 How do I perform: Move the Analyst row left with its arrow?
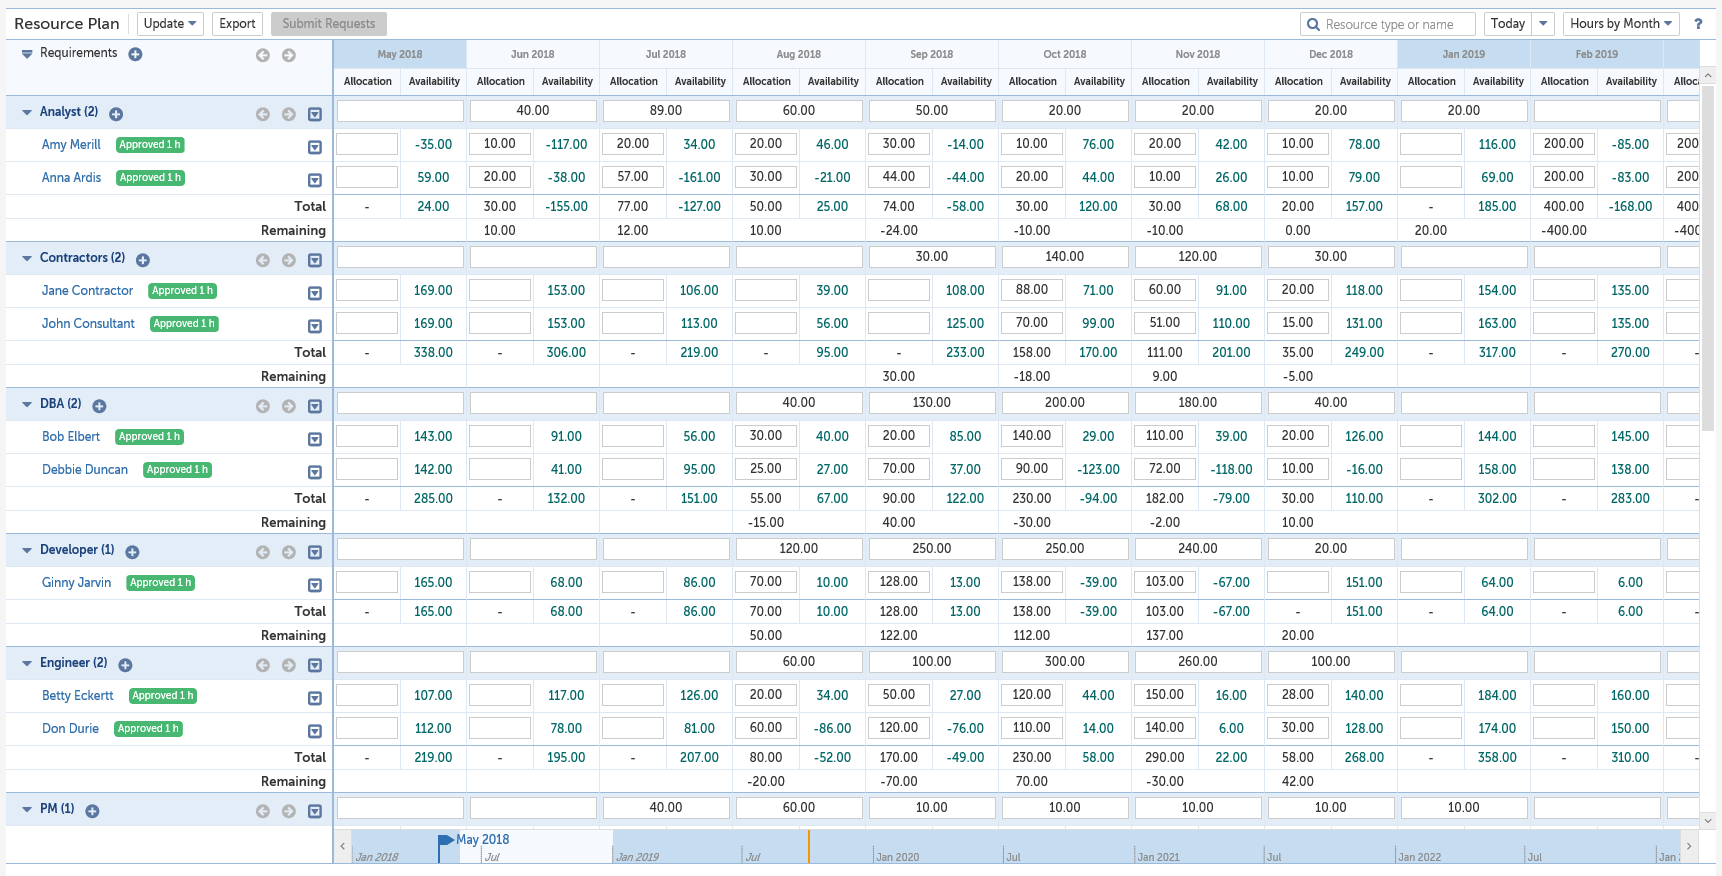[263, 114]
